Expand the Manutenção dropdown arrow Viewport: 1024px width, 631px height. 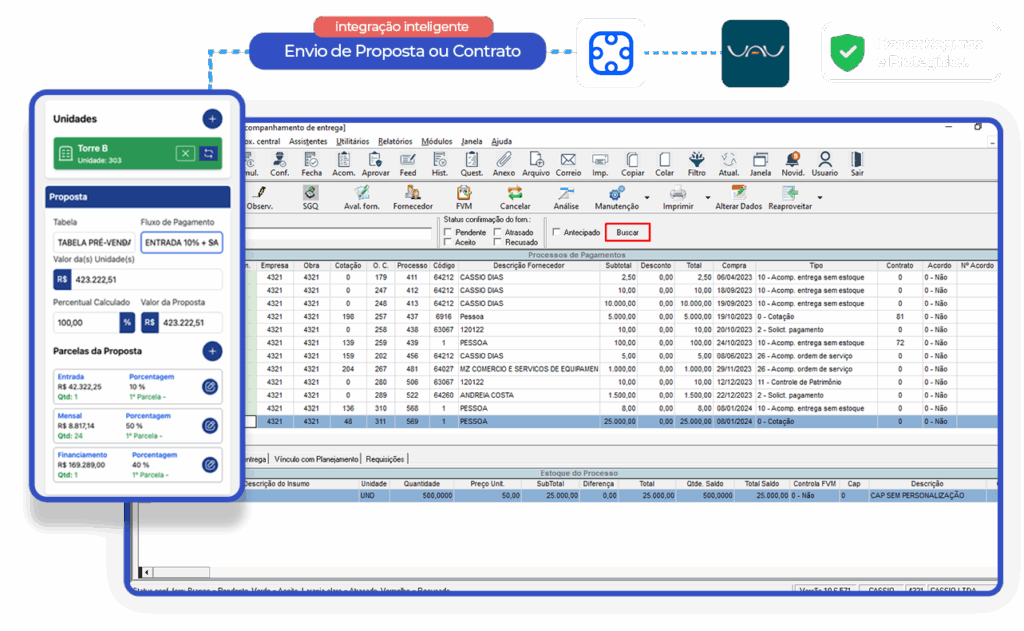(647, 197)
